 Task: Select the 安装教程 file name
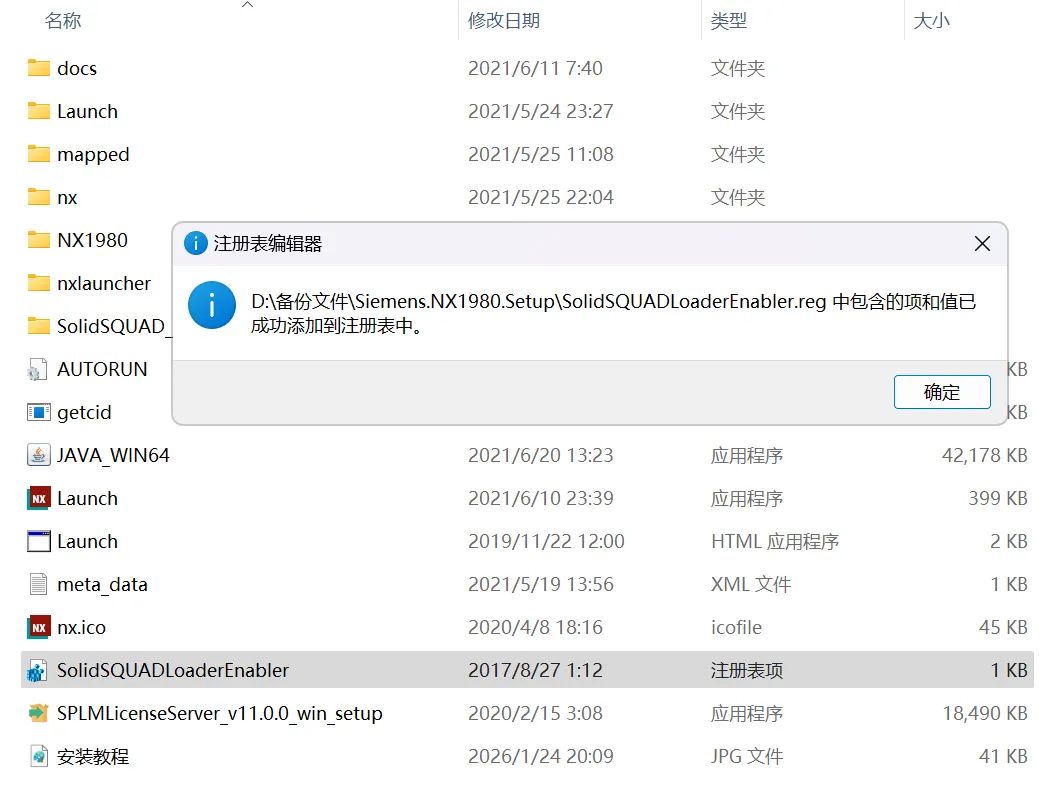pyautogui.click(x=93, y=757)
